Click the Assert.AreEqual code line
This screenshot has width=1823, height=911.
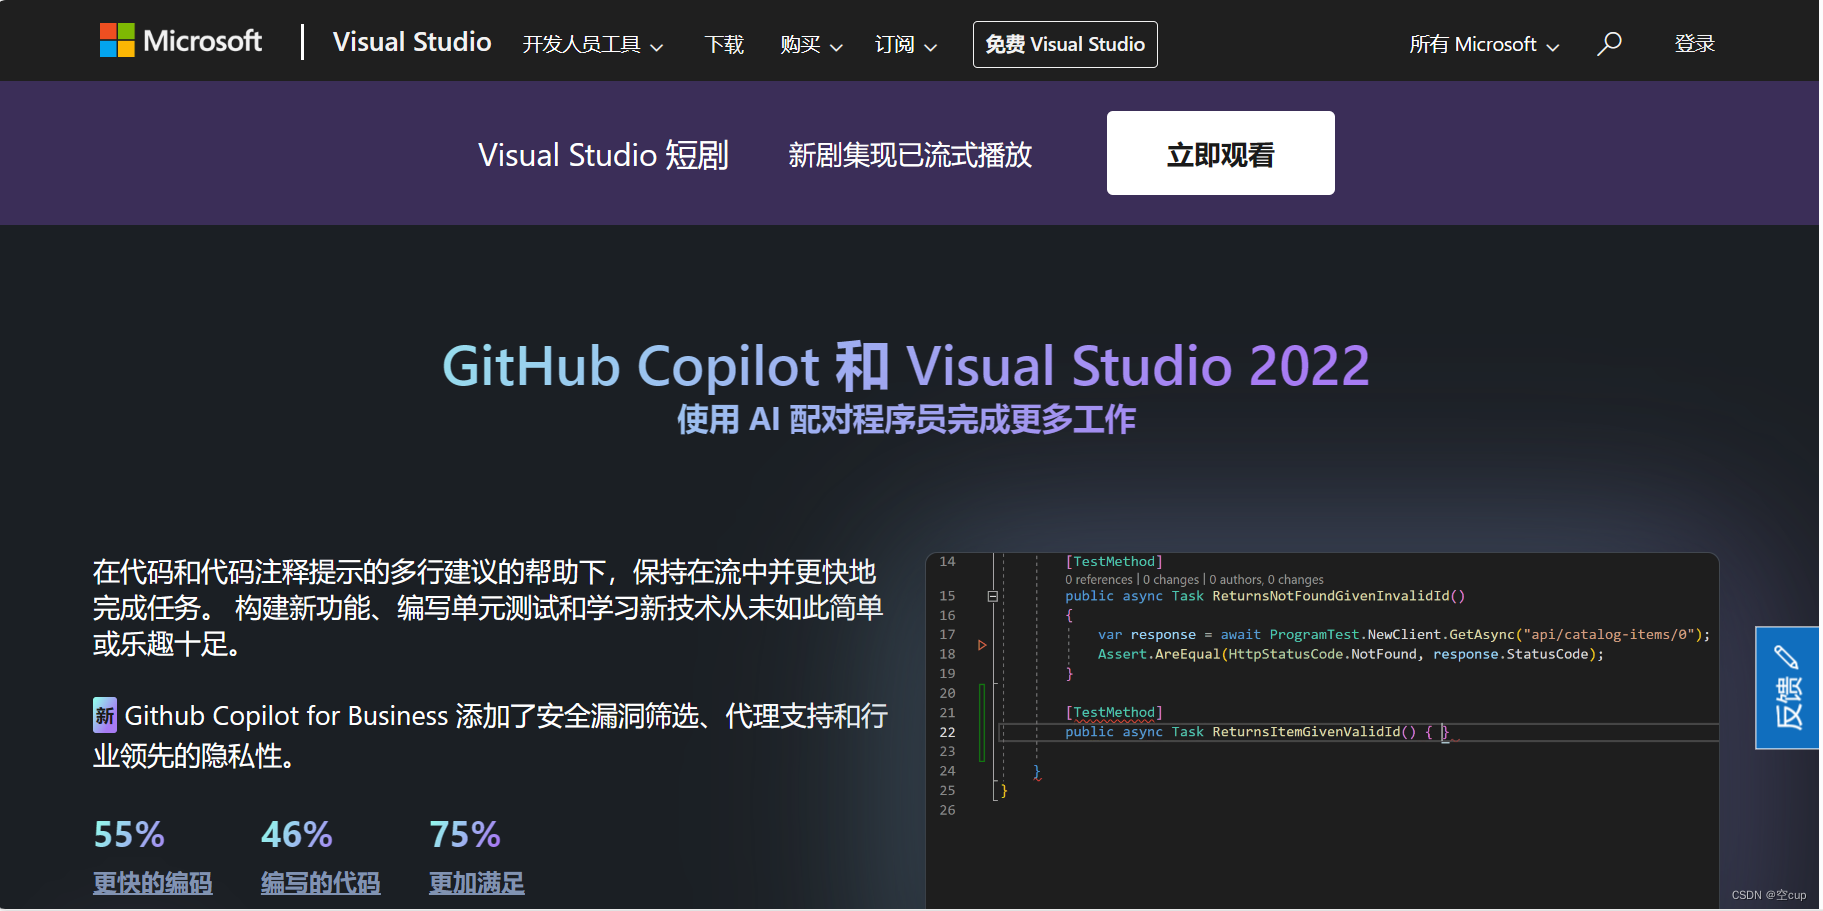coord(1350,654)
